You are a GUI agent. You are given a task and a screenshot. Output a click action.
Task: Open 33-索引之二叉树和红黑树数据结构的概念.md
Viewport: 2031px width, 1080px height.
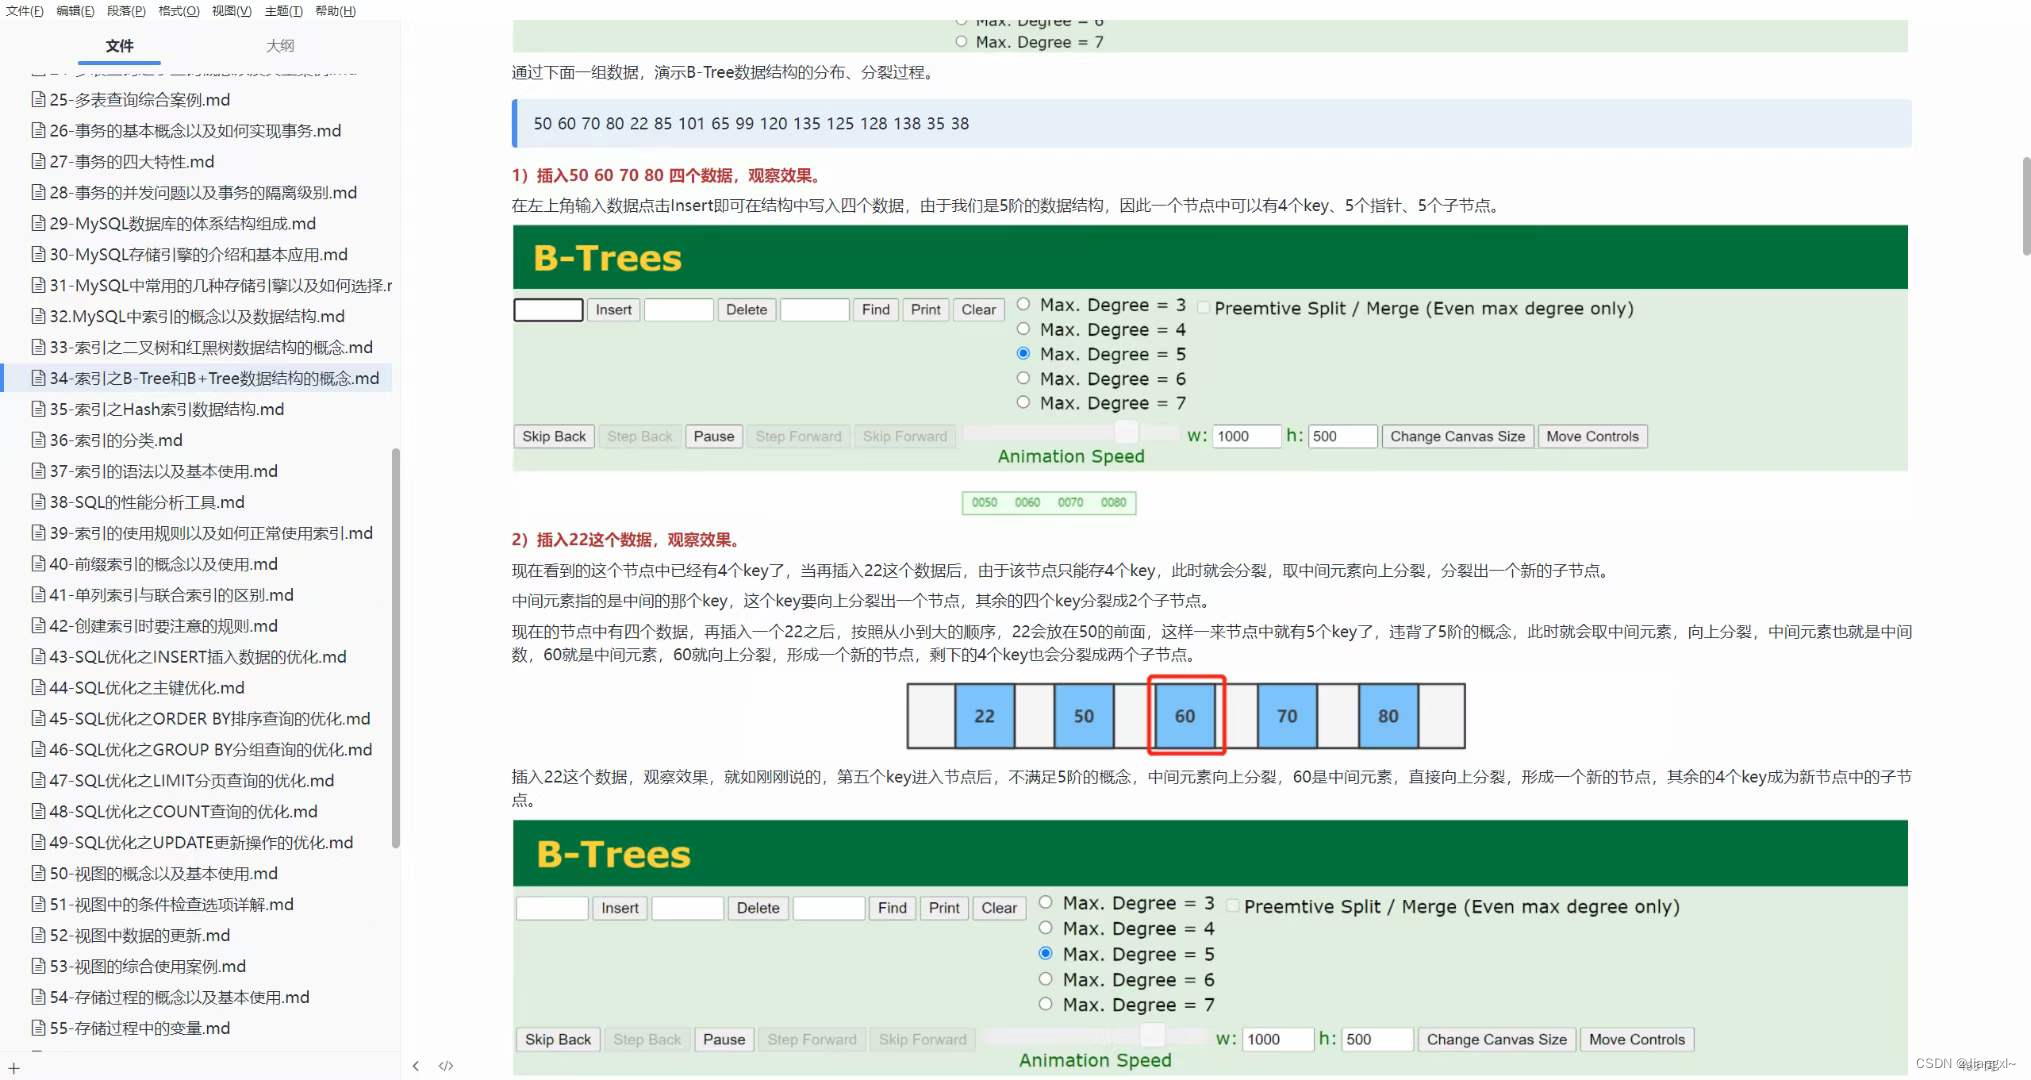(x=211, y=347)
